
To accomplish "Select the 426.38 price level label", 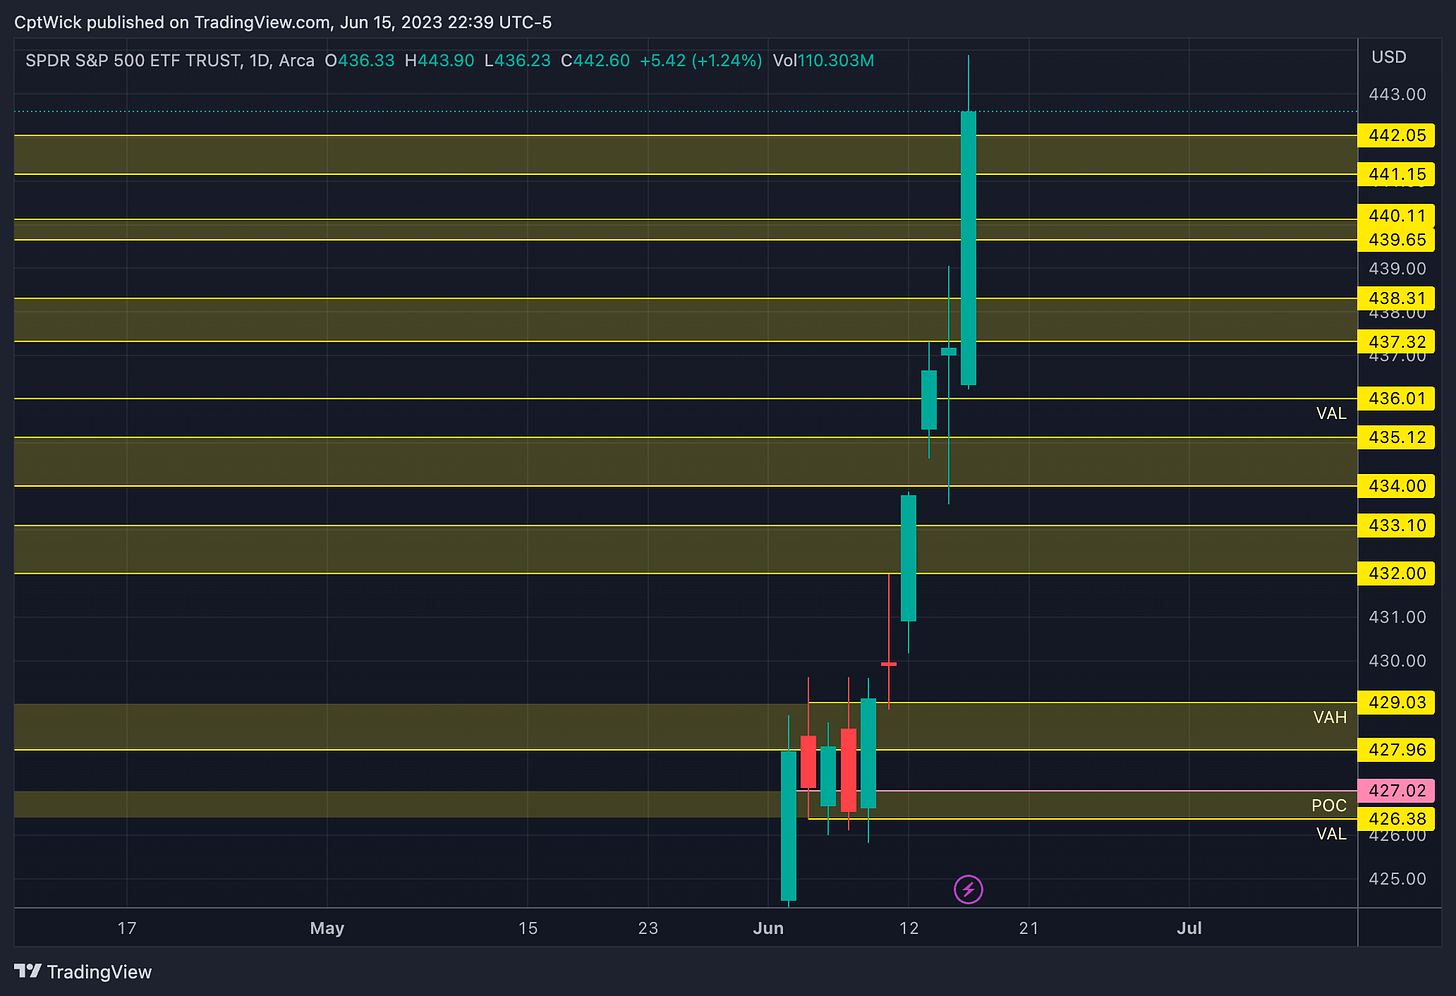I will pos(1396,819).
